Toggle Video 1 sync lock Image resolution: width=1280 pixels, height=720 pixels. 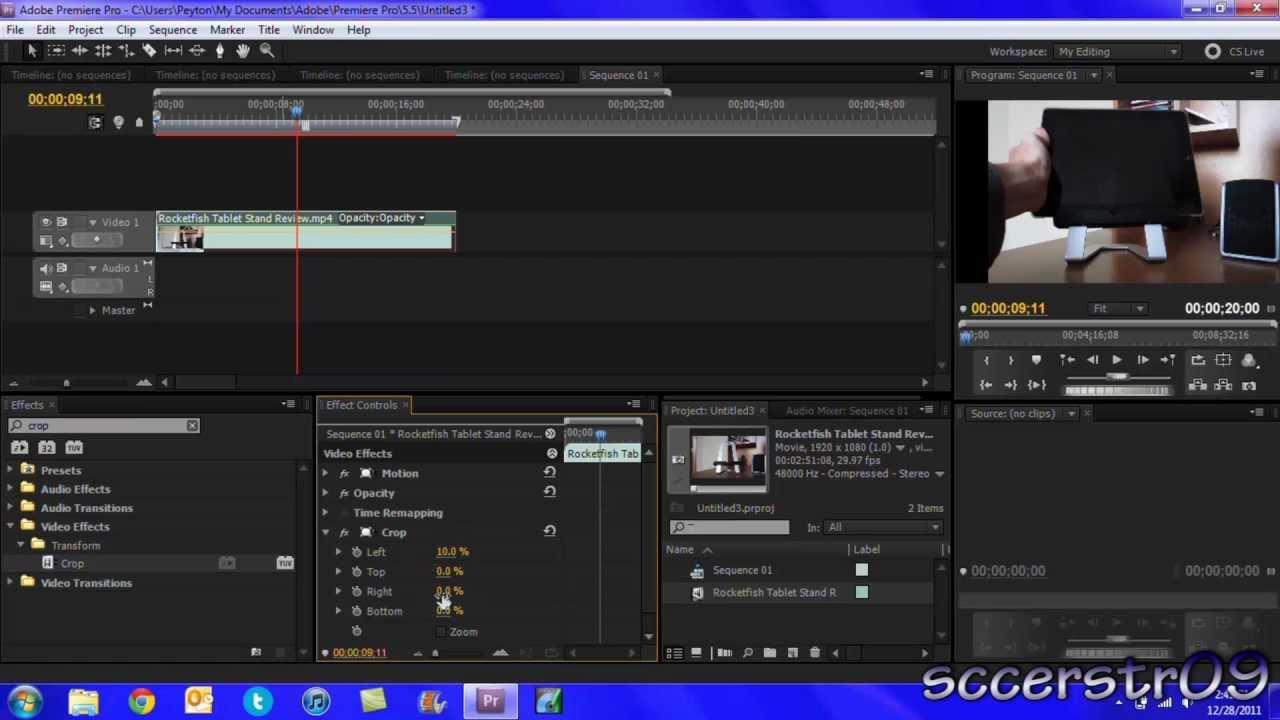pyautogui.click(x=62, y=222)
